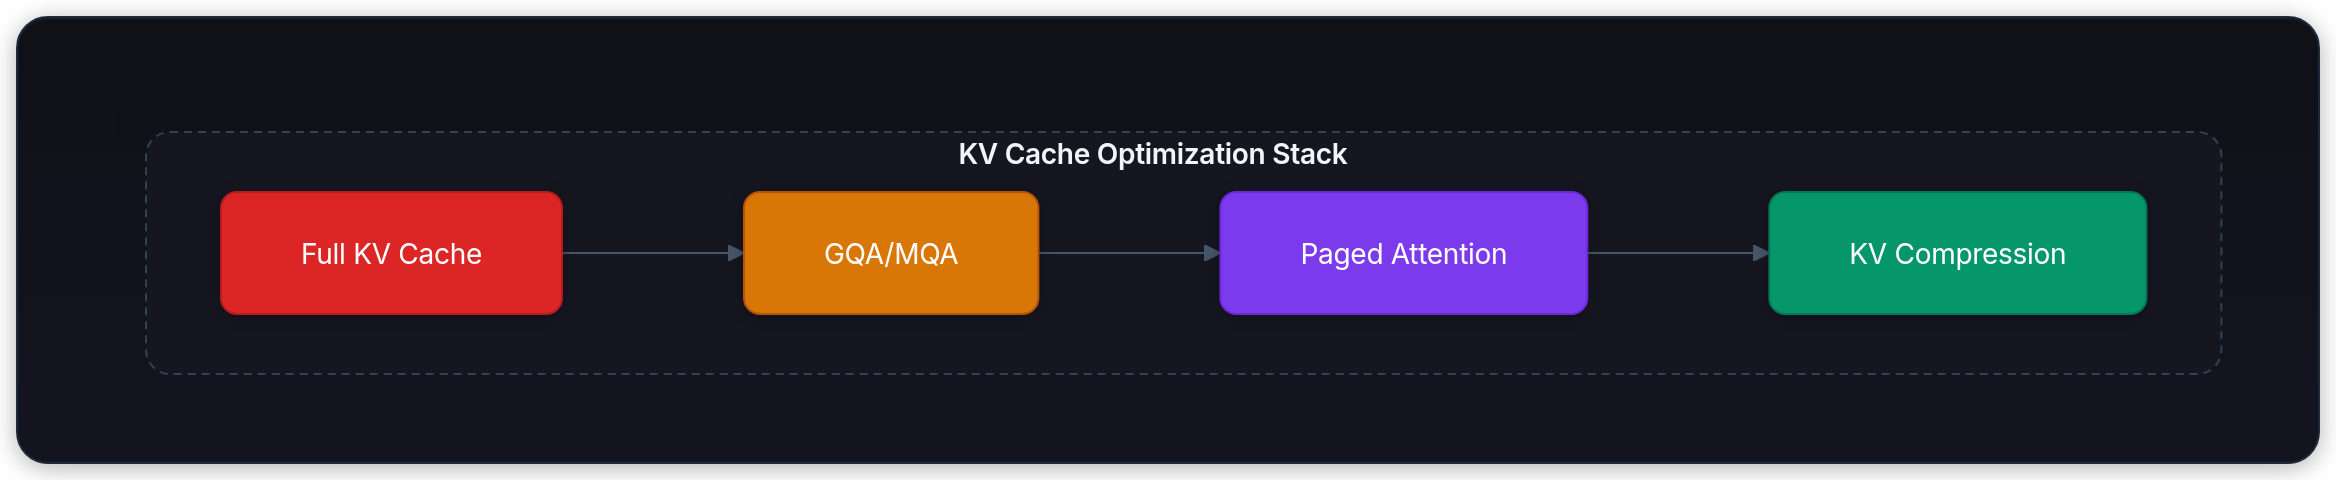
Task: Click the "GQA/MQA" text label
Action: [891, 254]
